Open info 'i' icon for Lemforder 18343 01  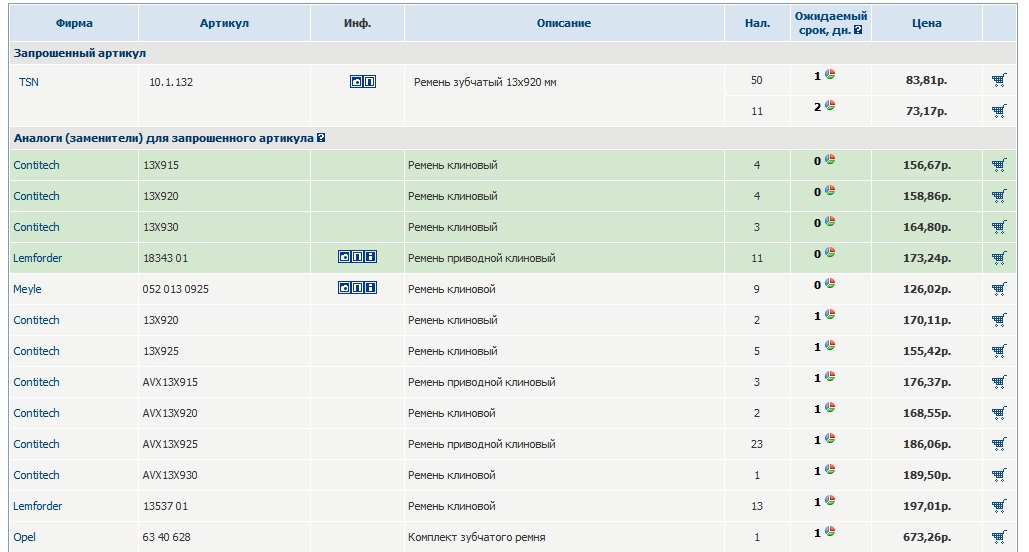click(x=371, y=258)
